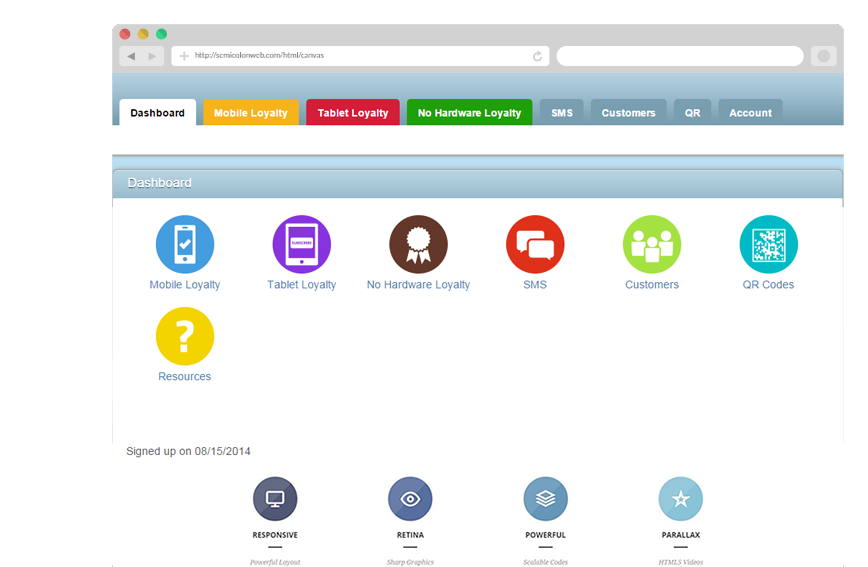Click the Responsive monitor icon
Screen dimensions: 868x567
coord(275,499)
